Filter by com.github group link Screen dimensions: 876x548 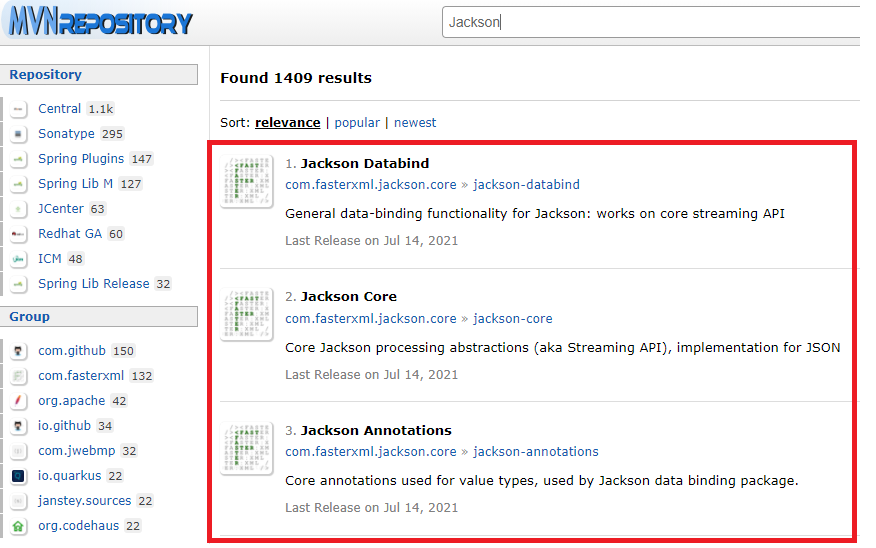click(x=72, y=351)
